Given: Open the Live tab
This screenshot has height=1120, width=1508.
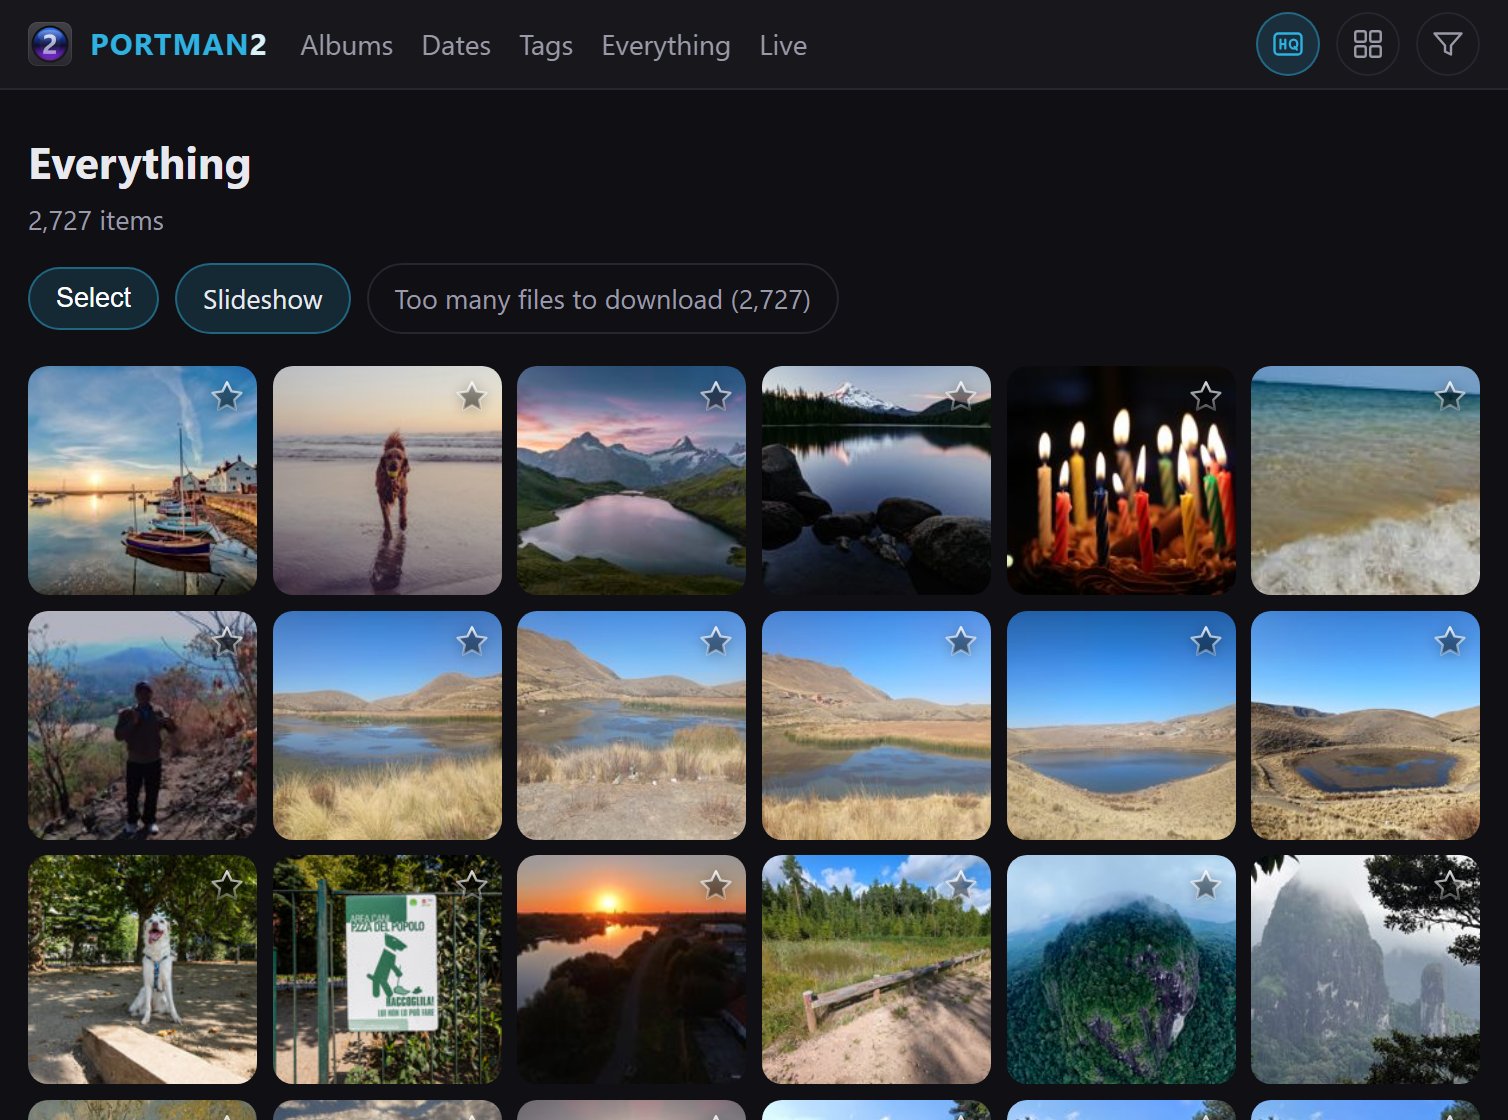Looking at the screenshot, I should tap(783, 46).
